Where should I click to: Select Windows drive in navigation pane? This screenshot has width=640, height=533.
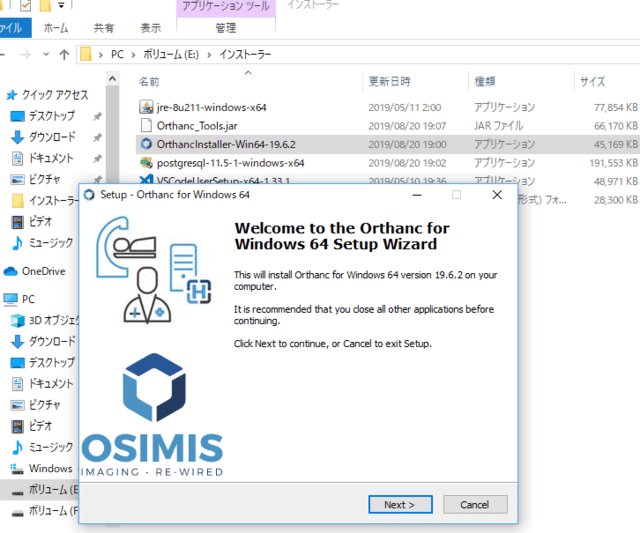[x=50, y=468]
